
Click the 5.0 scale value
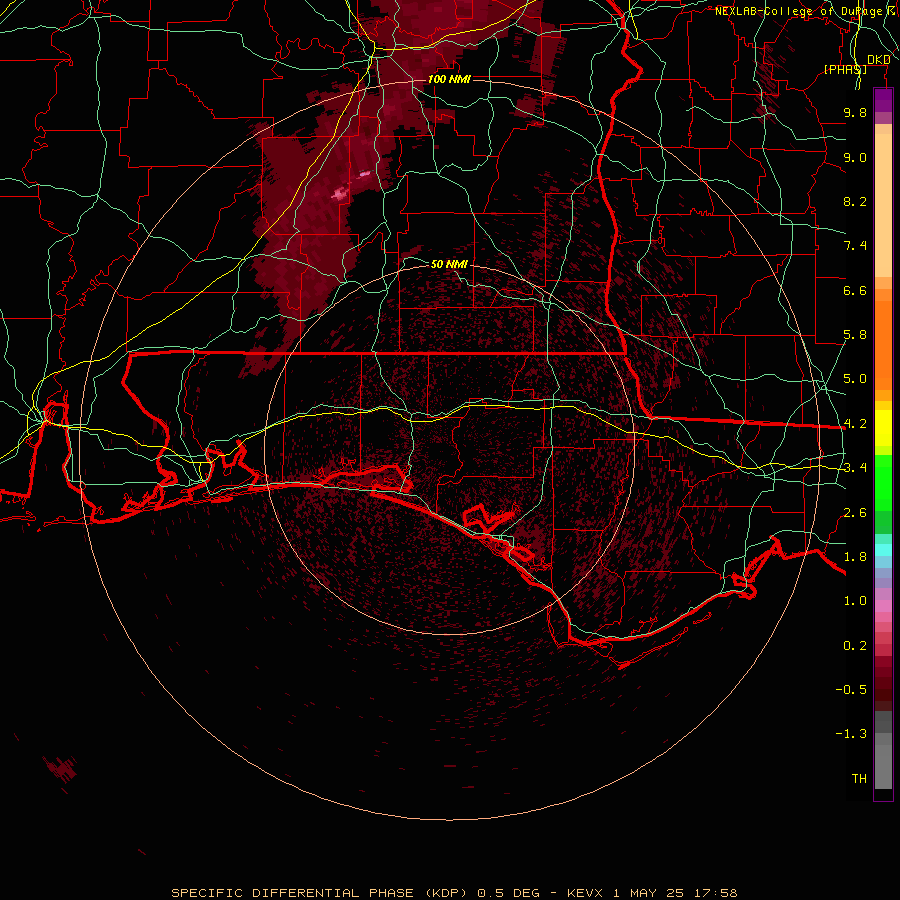[855, 379]
